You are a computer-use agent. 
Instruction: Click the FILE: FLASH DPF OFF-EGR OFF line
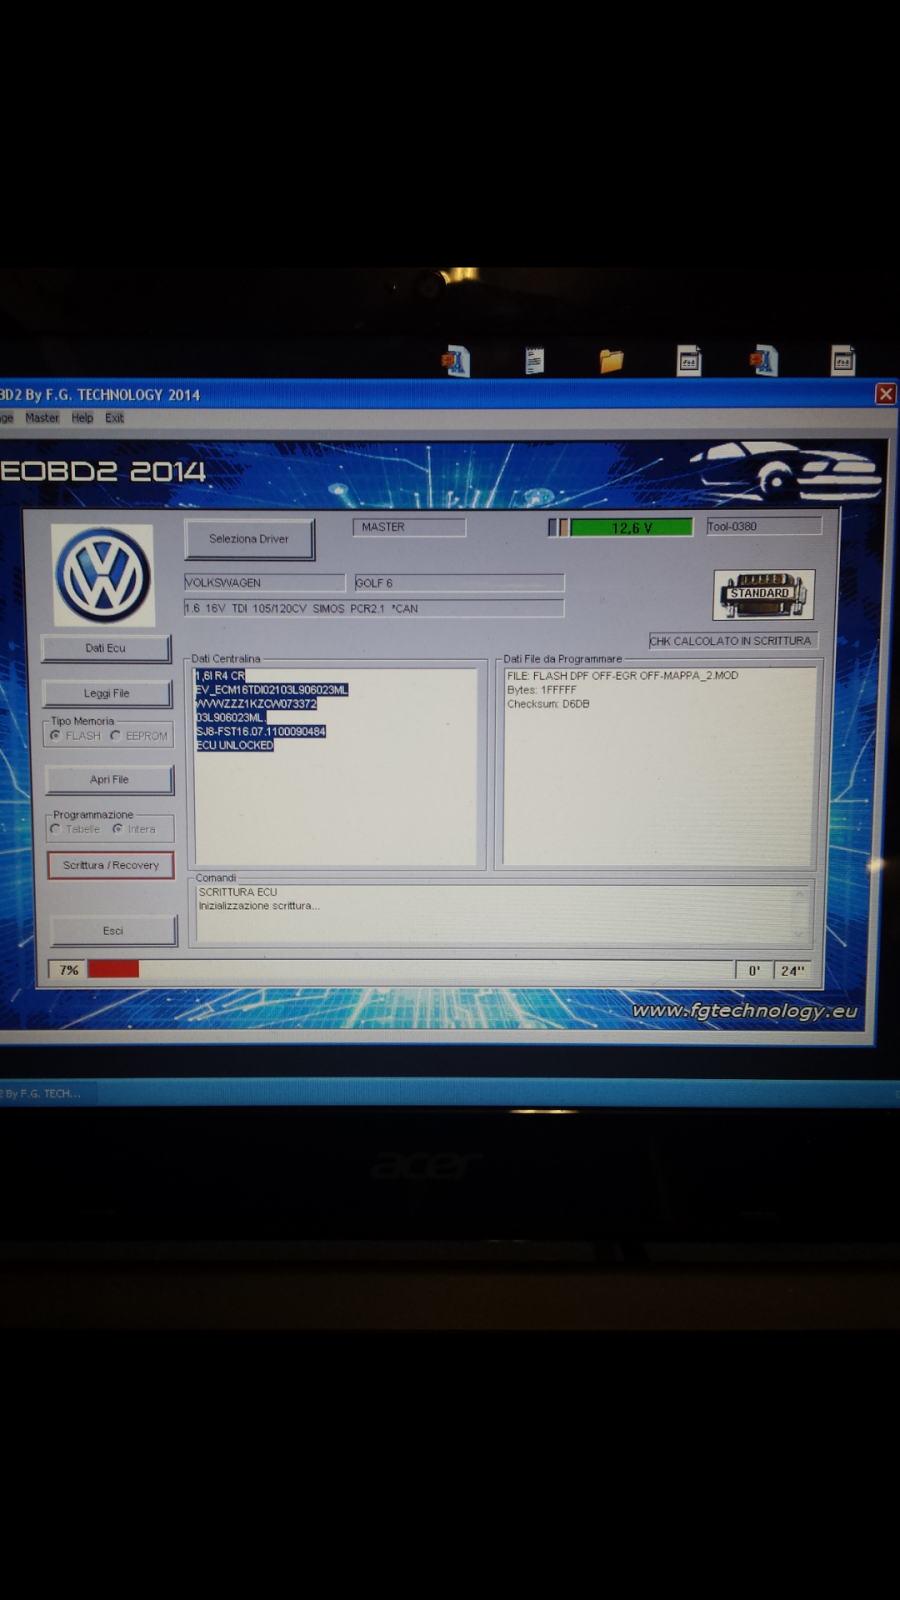pyautogui.click(x=622, y=676)
